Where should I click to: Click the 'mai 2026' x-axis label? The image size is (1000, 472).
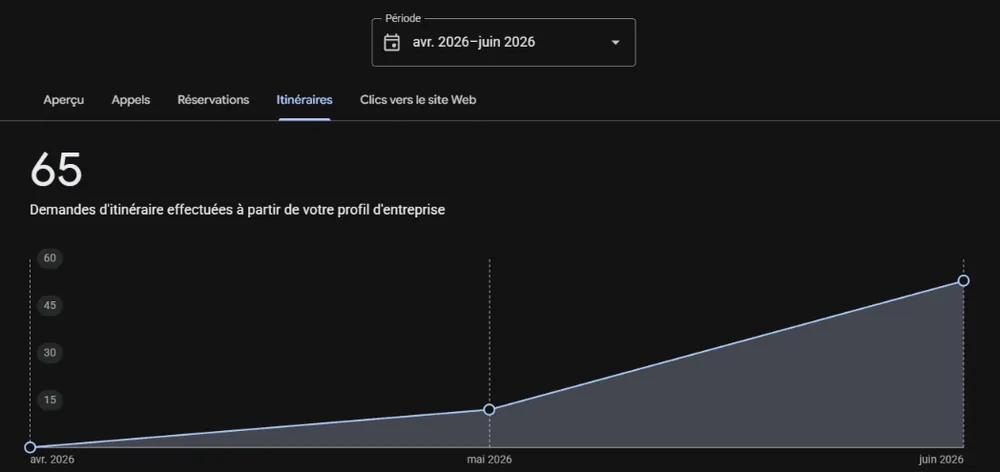tap(489, 460)
